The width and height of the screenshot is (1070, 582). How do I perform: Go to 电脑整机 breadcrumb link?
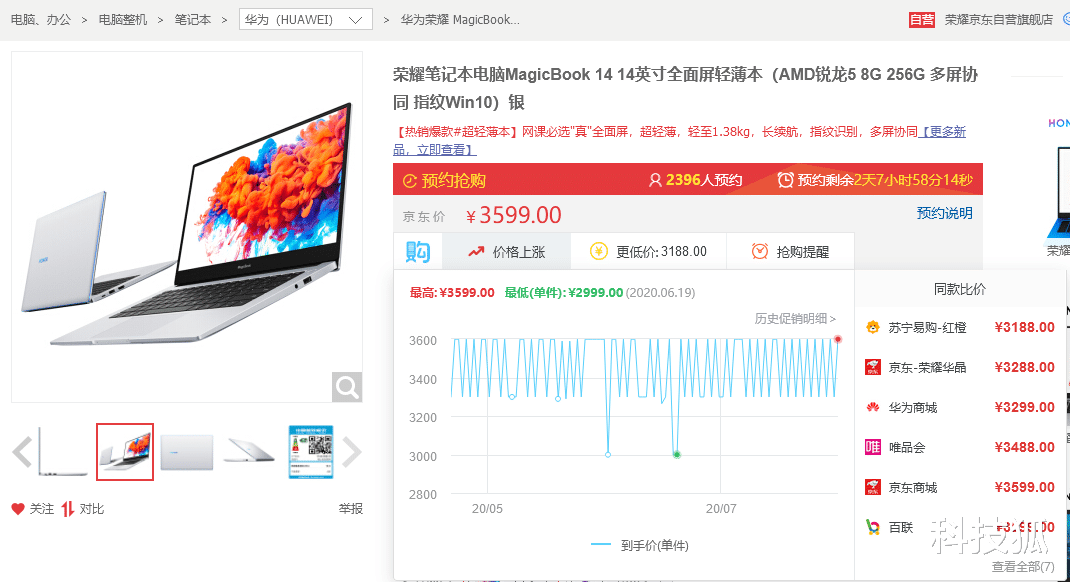(x=123, y=20)
